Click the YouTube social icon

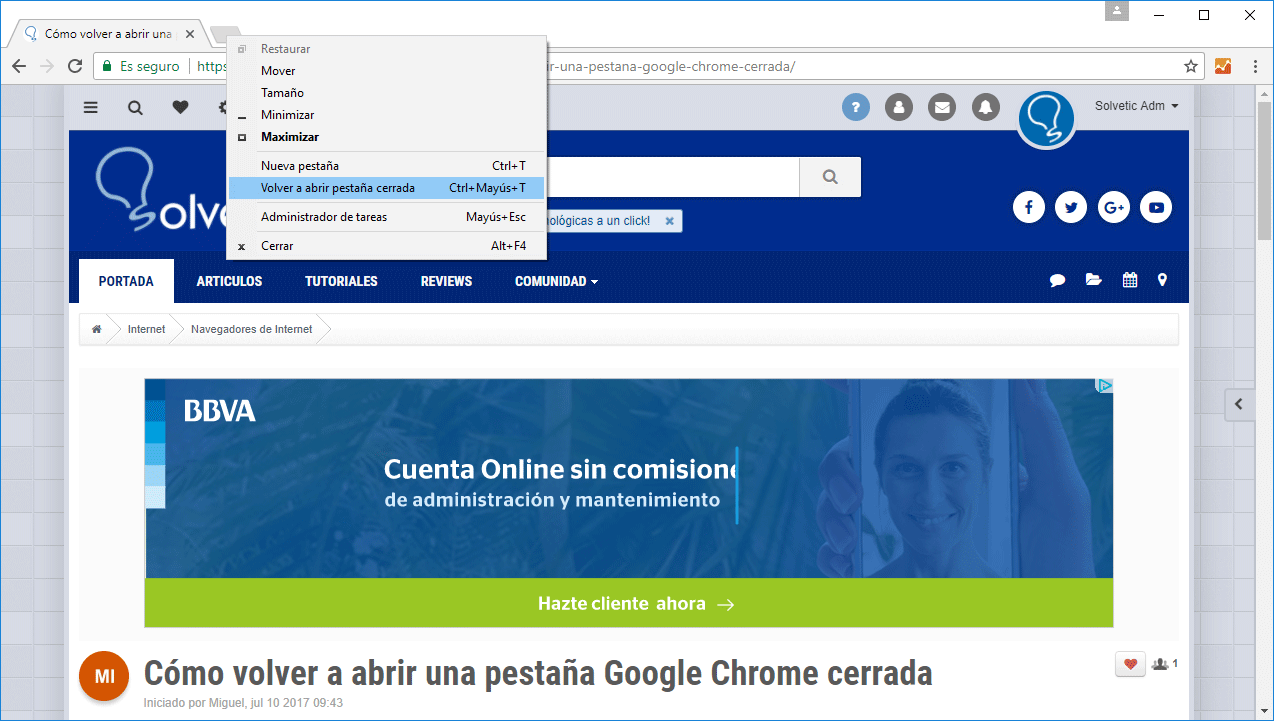(1155, 207)
